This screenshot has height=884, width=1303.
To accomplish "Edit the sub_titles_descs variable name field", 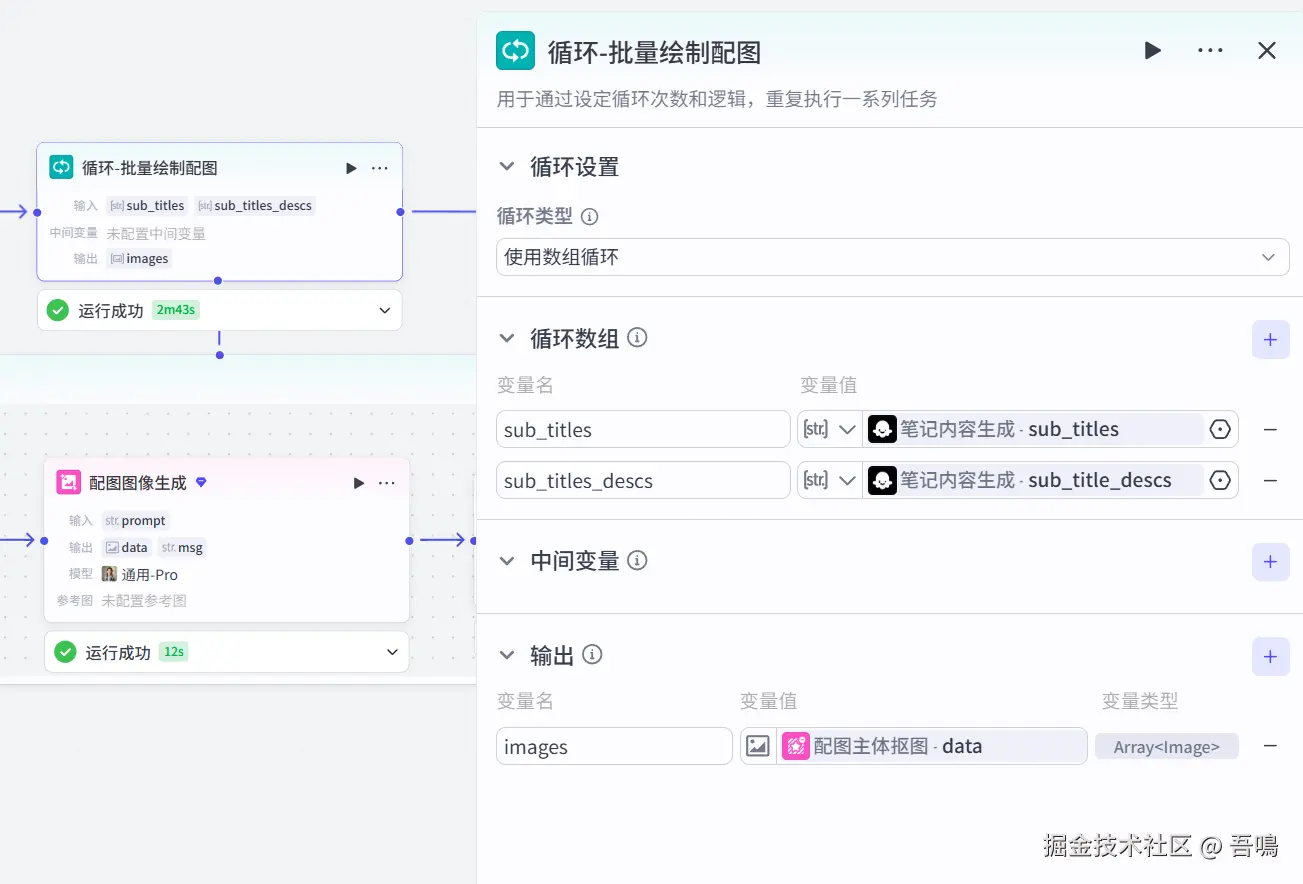I will [643, 480].
